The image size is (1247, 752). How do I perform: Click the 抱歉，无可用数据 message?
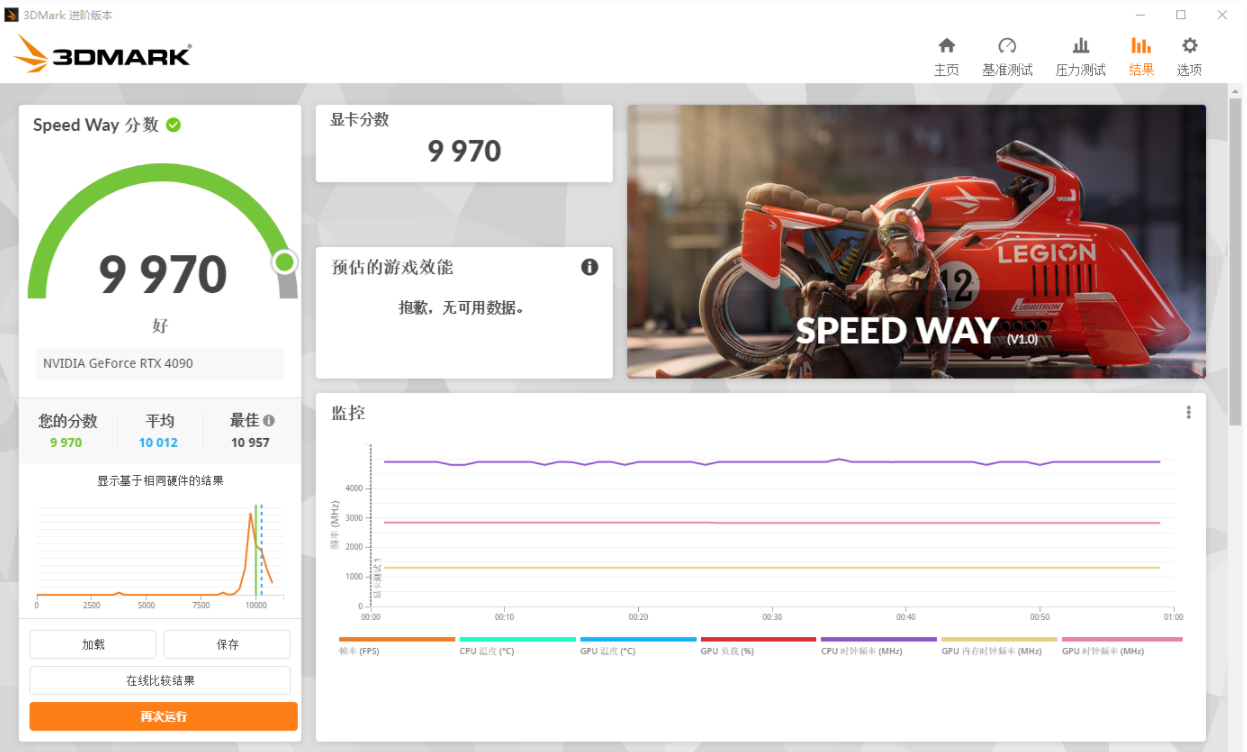[462, 308]
